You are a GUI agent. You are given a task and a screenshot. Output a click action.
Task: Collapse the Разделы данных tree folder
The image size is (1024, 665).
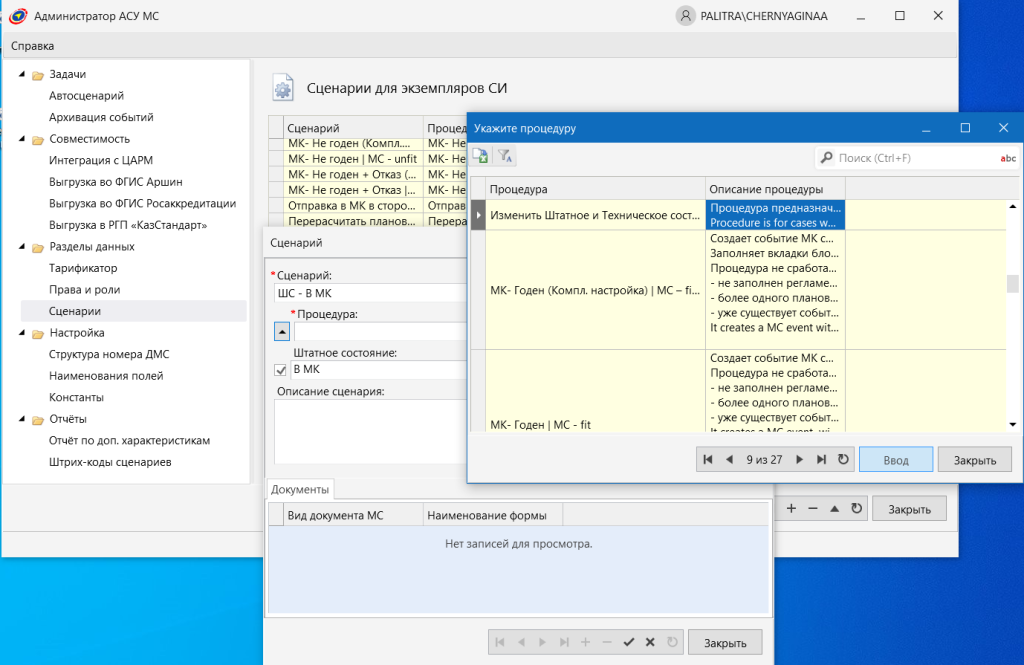tap(22, 246)
